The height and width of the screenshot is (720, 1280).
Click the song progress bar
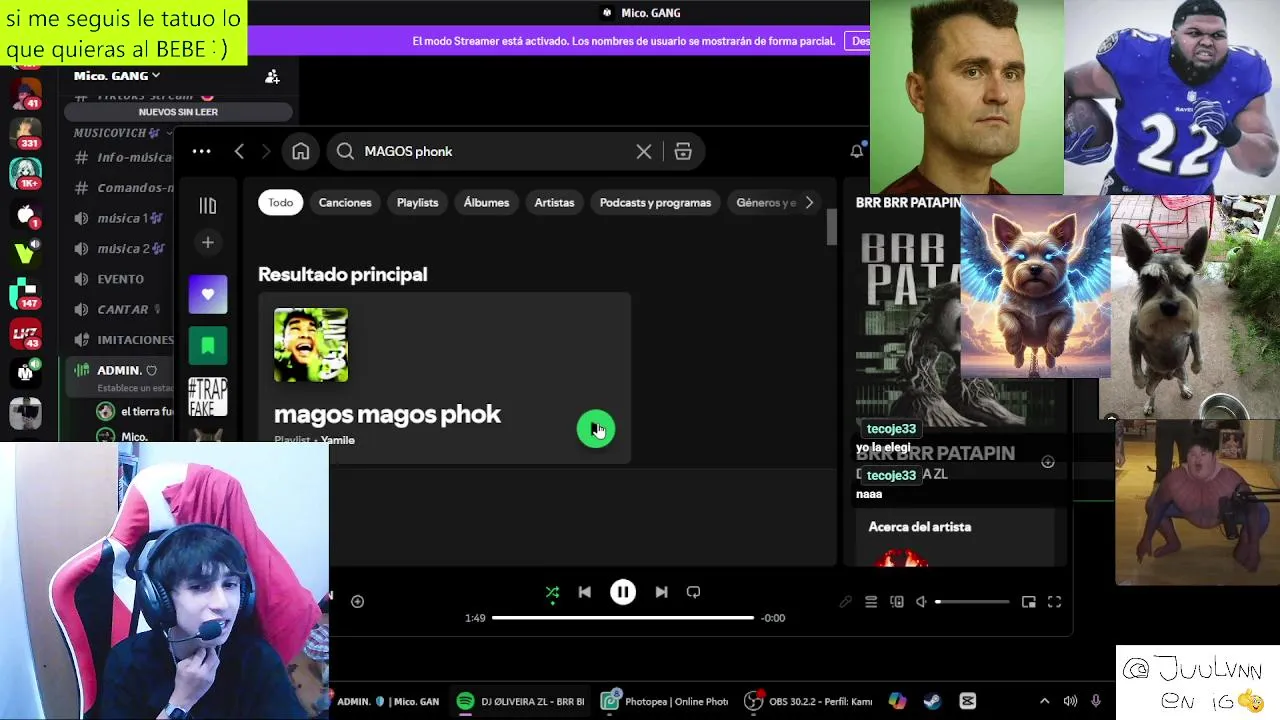(623, 618)
